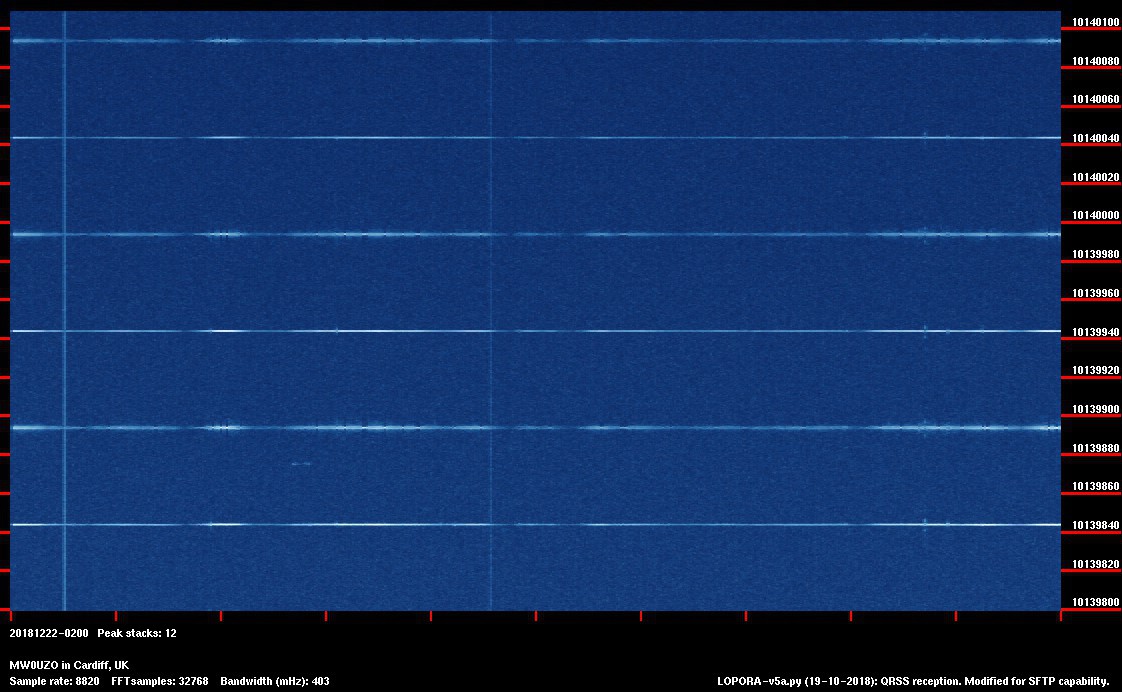Click the faint vertical line mid-spectrogram
Screen dimensions: 1122x692
click(x=491, y=300)
